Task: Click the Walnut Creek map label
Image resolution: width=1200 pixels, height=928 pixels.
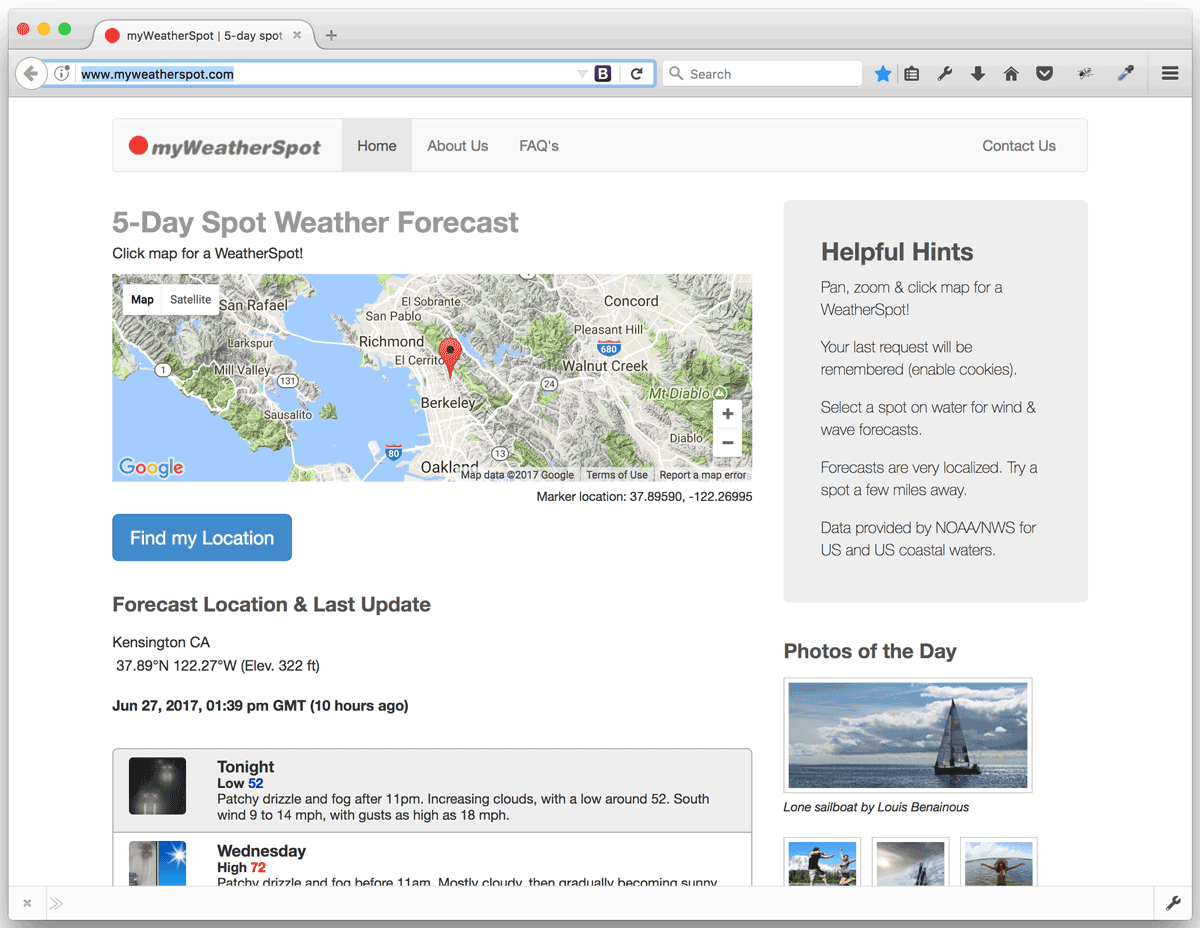Action: click(605, 366)
